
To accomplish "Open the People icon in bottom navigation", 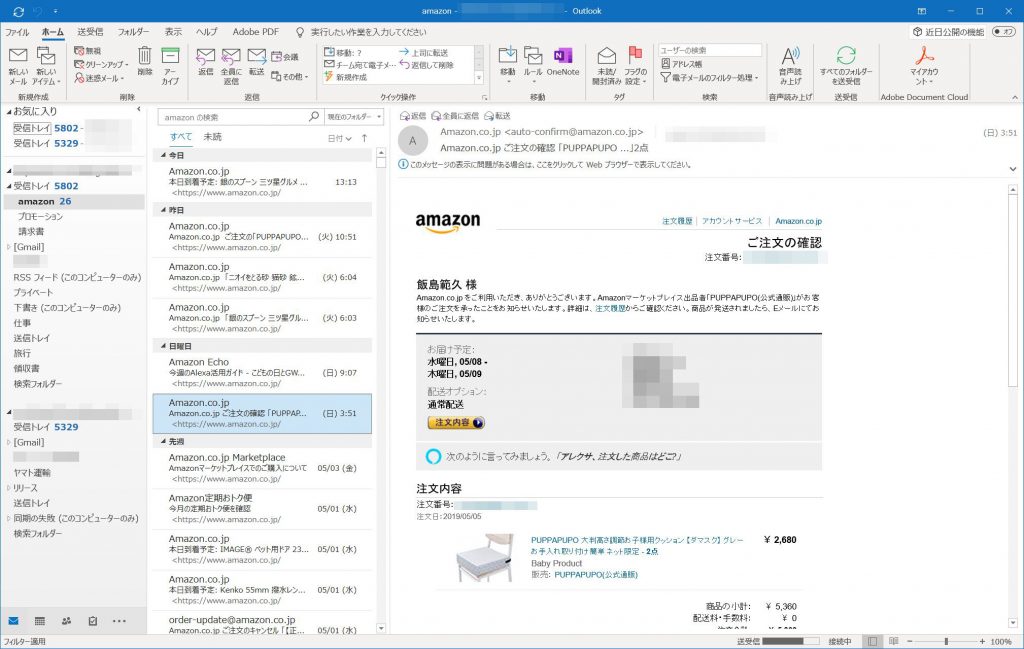I will [x=66, y=621].
